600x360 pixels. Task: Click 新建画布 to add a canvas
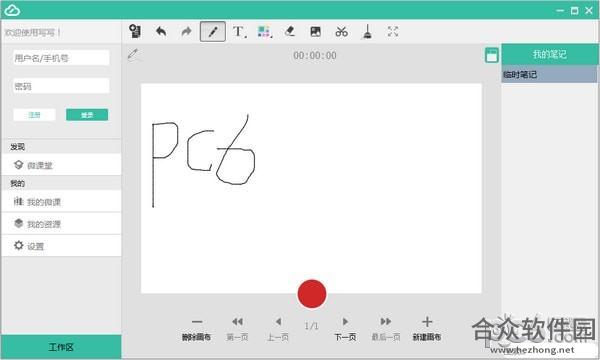tap(427, 329)
